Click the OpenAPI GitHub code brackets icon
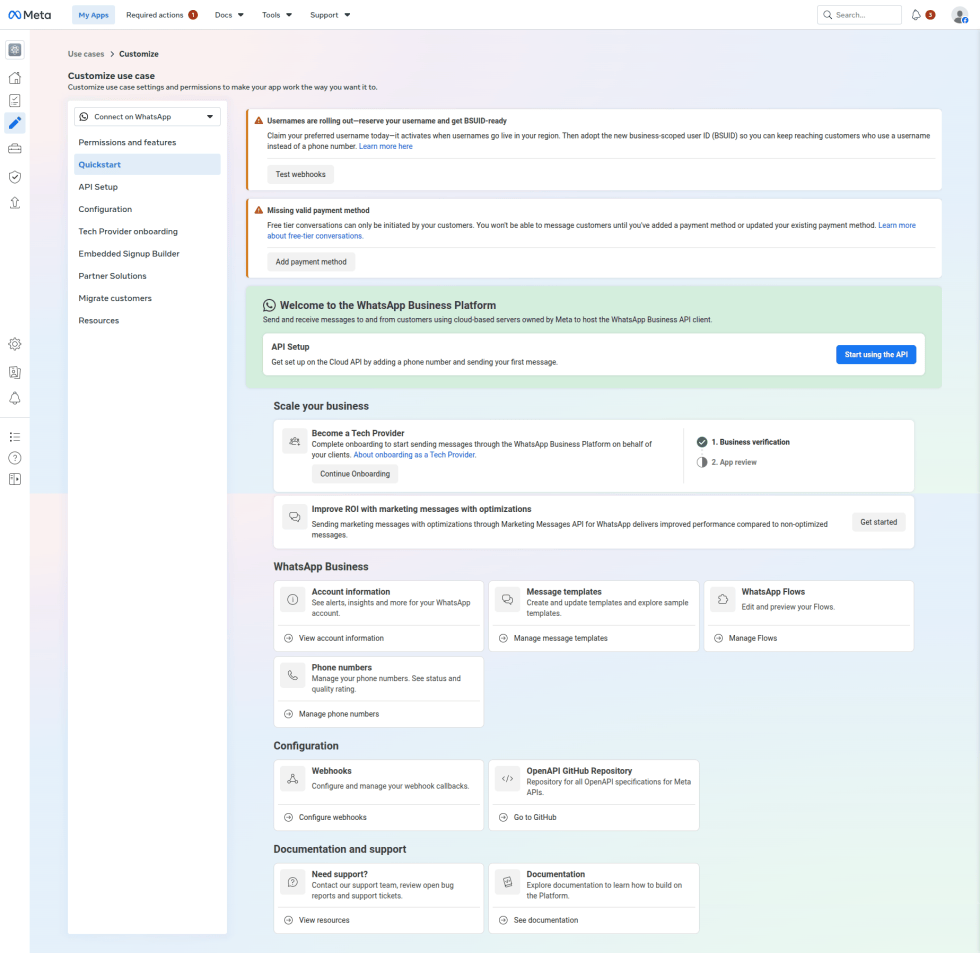Viewport: 980px width, 953px height. (x=508, y=779)
